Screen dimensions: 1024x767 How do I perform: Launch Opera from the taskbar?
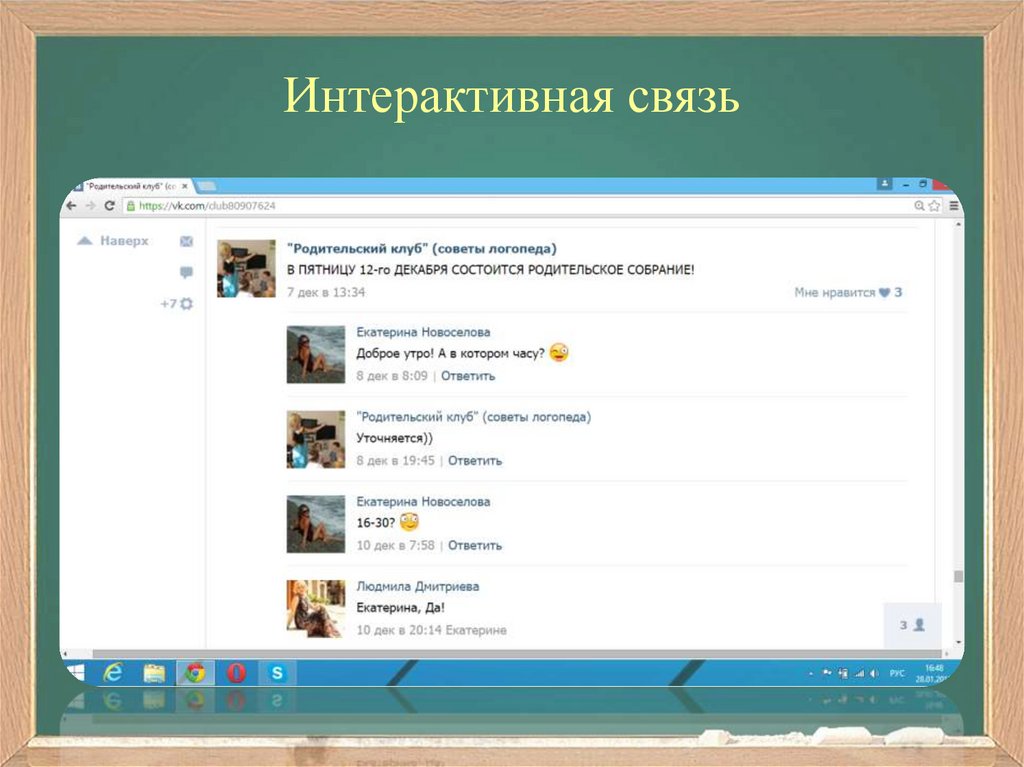click(x=236, y=673)
